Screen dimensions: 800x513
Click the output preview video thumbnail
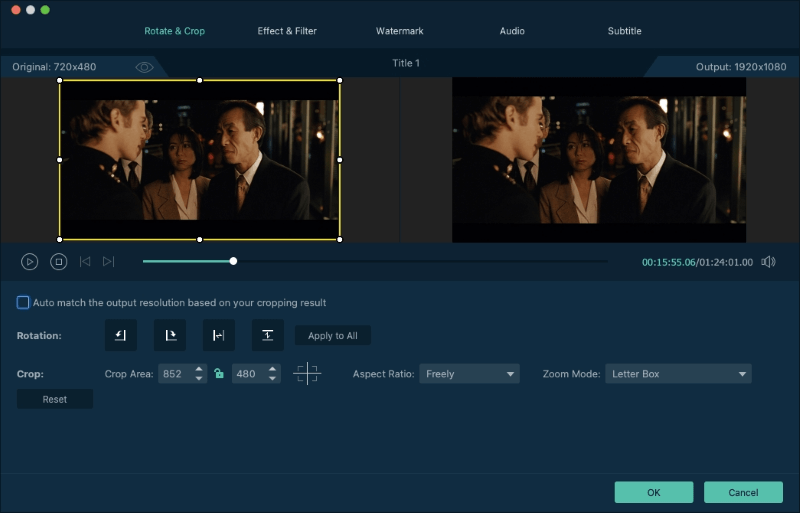click(599, 160)
